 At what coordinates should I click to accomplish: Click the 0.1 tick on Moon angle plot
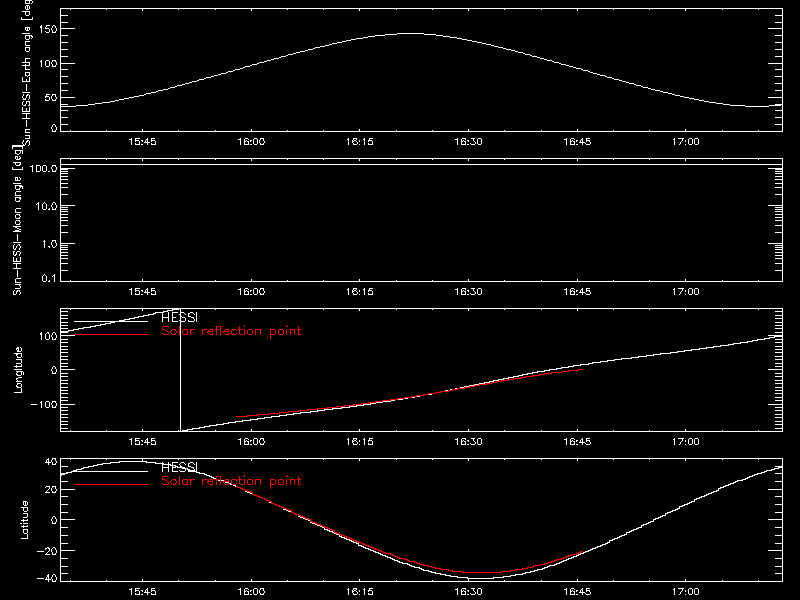coord(49,278)
